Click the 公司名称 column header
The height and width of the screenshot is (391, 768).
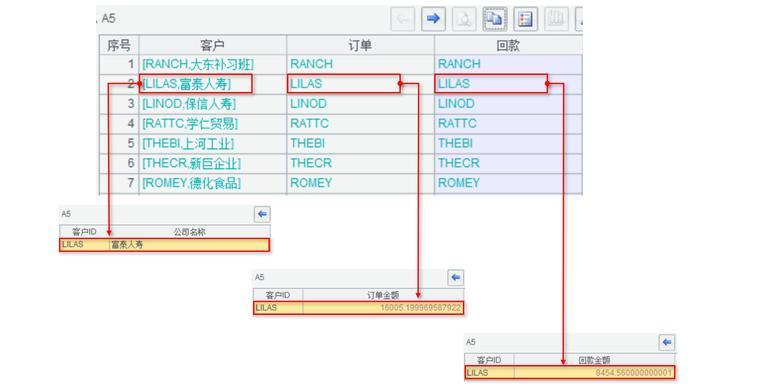tap(189, 232)
